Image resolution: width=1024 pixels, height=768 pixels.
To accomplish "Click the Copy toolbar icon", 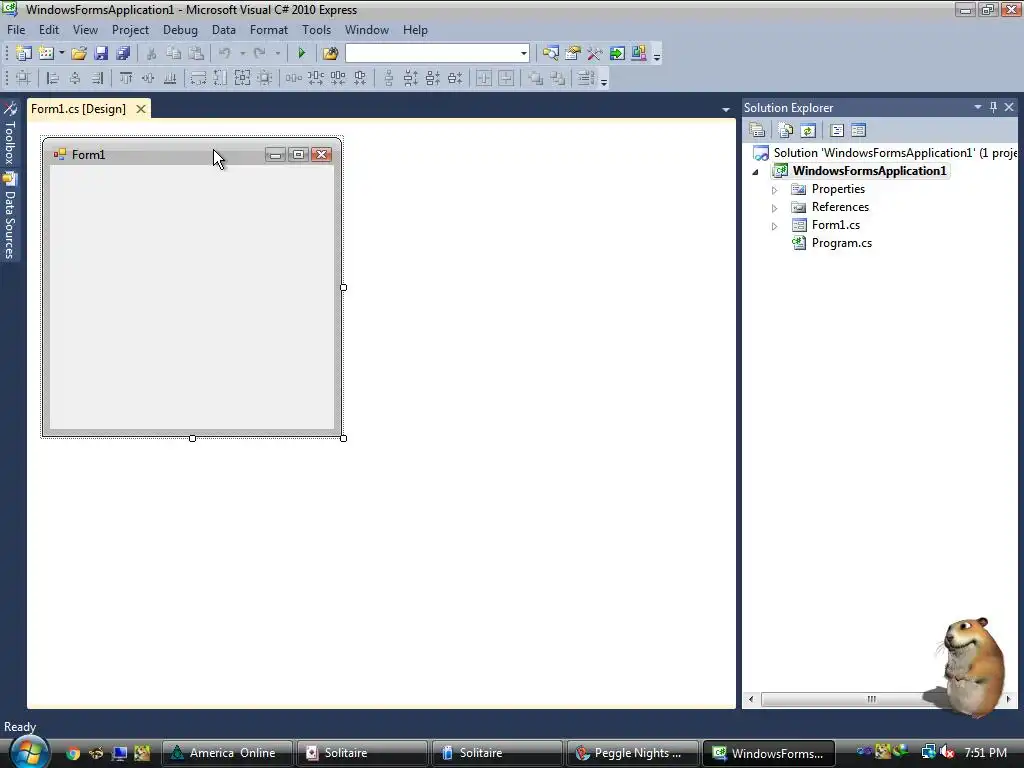I will [x=173, y=54].
